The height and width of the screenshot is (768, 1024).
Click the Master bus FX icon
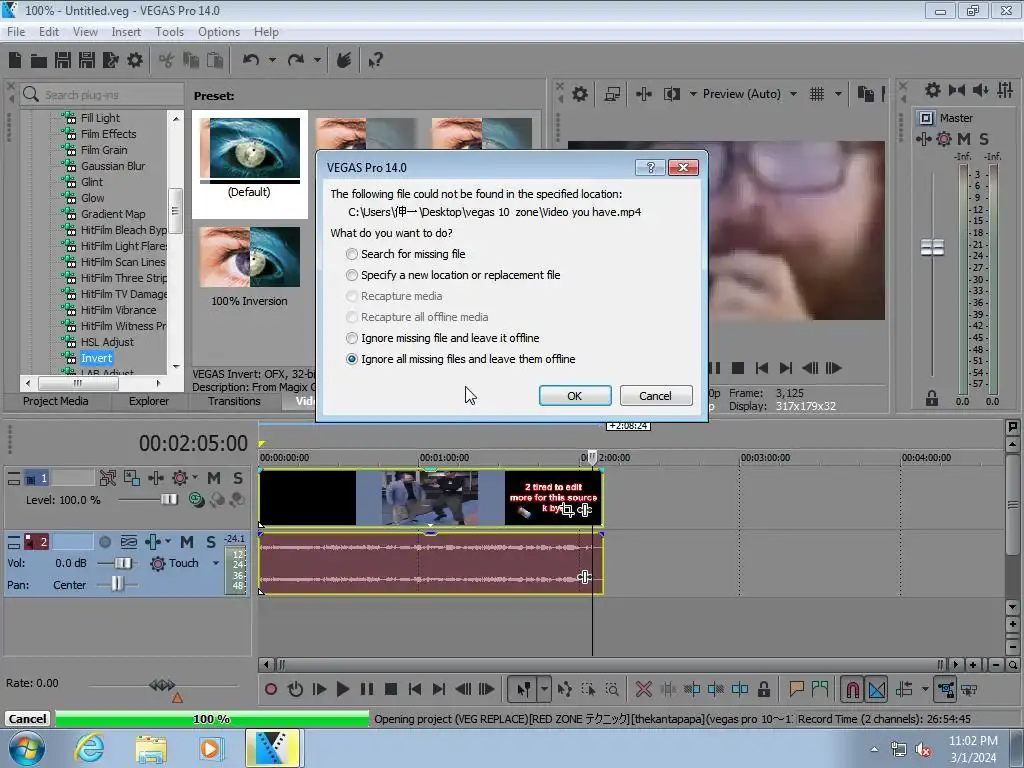click(x=923, y=138)
